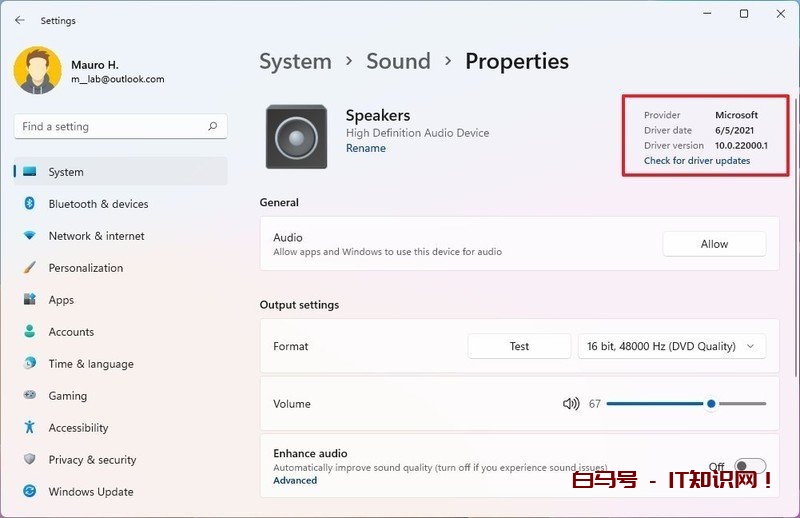Screen dimensions: 800x518
Task: Click the Volume slider handle
Action: click(x=711, y=404)
